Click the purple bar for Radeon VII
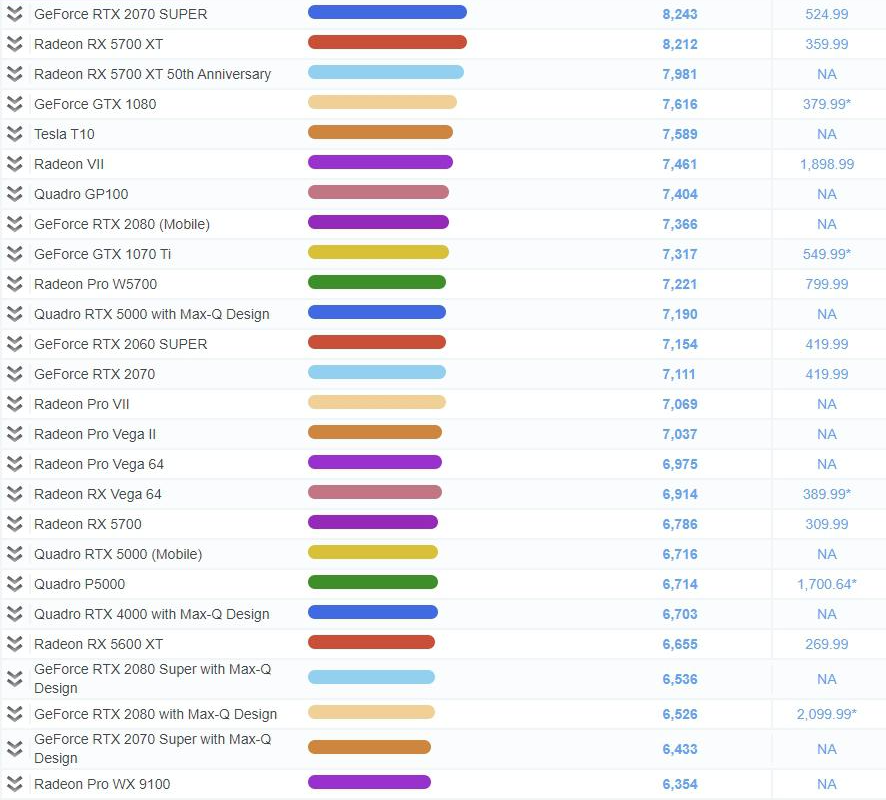This screenshot has height=800, width=886. (380, 162)
